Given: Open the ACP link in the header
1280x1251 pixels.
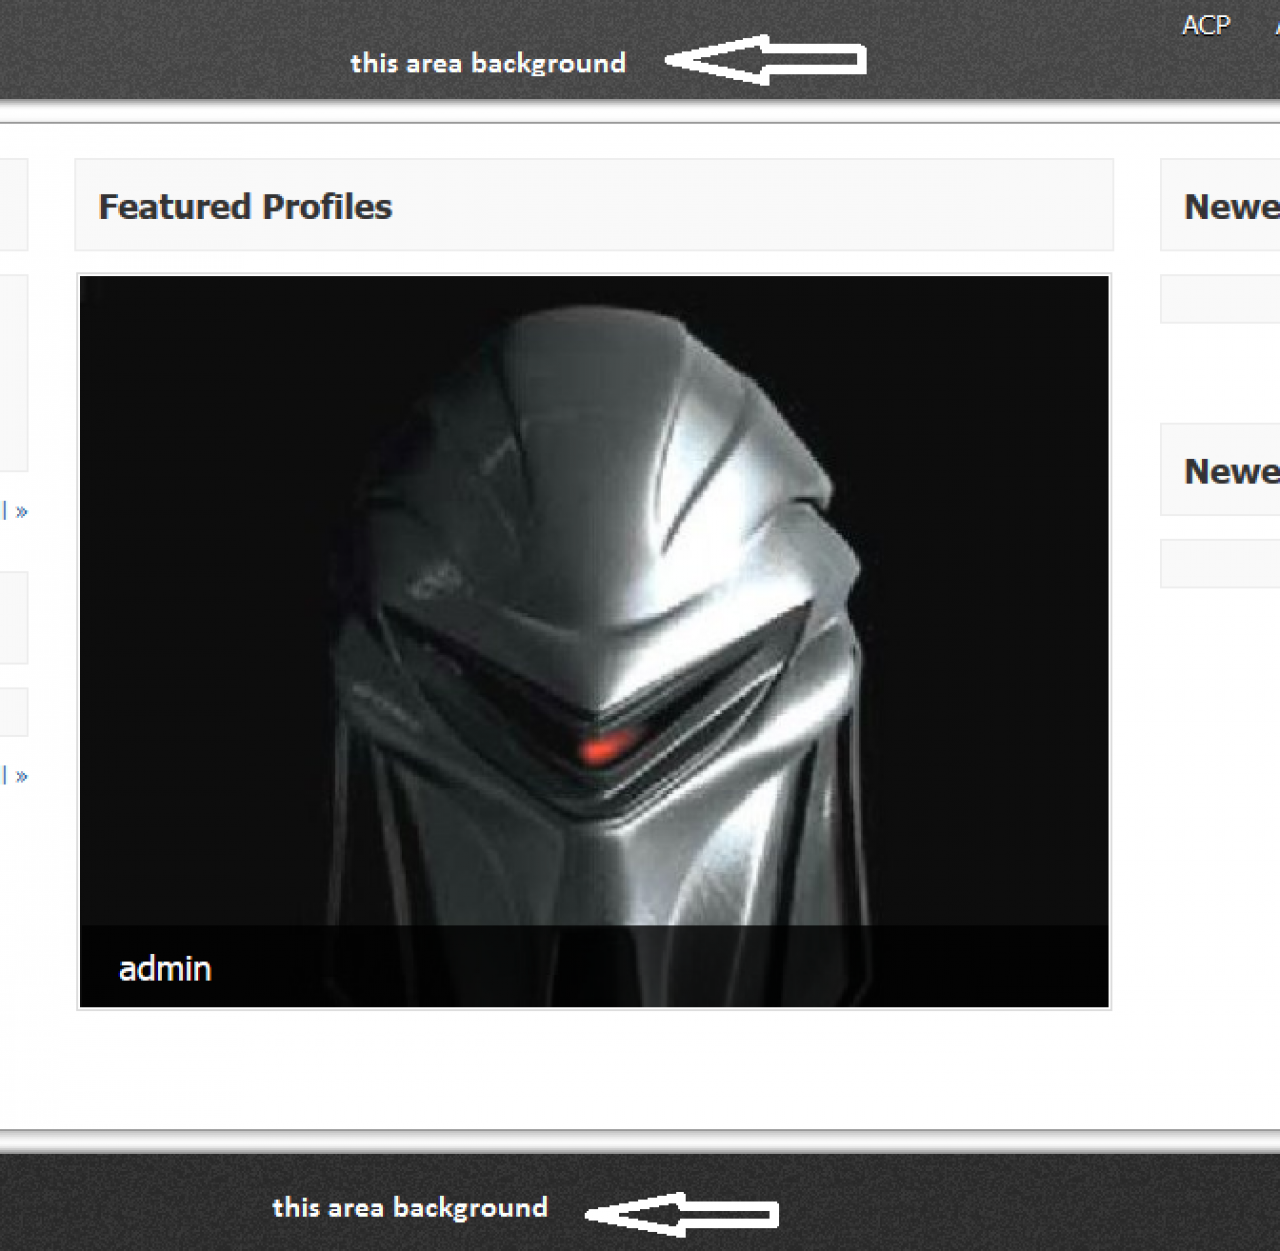Looking at the screenshot, I should click(x=1205, y=25).
